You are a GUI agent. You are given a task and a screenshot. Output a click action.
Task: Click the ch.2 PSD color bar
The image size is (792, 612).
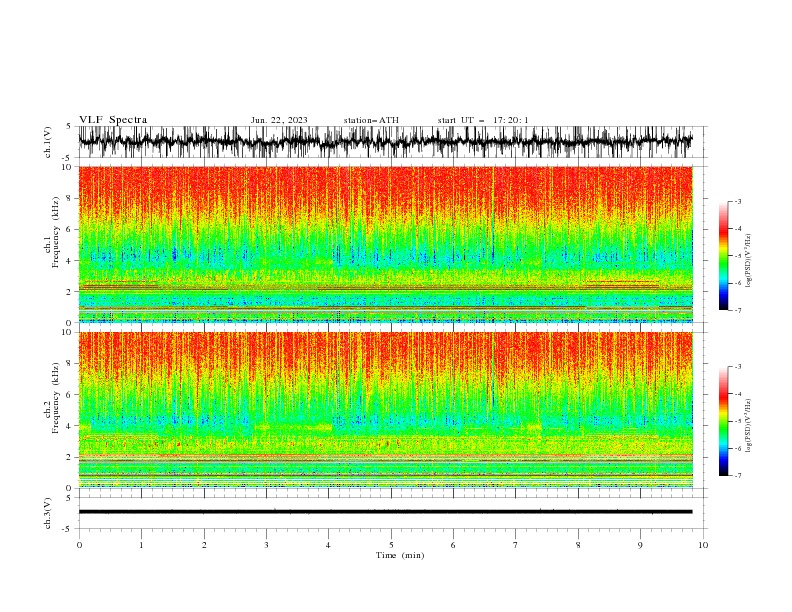pos(723,421)
